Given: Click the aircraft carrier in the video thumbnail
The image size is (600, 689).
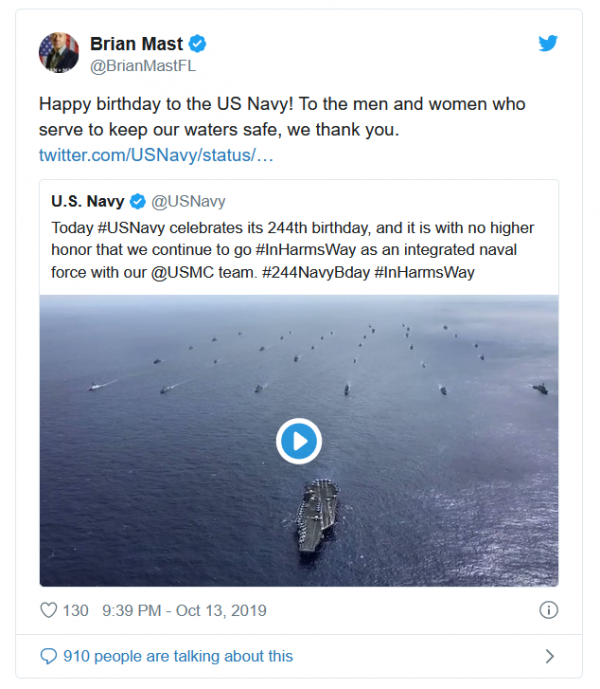Looking at the screenshot, I should (x=318, y=513).
